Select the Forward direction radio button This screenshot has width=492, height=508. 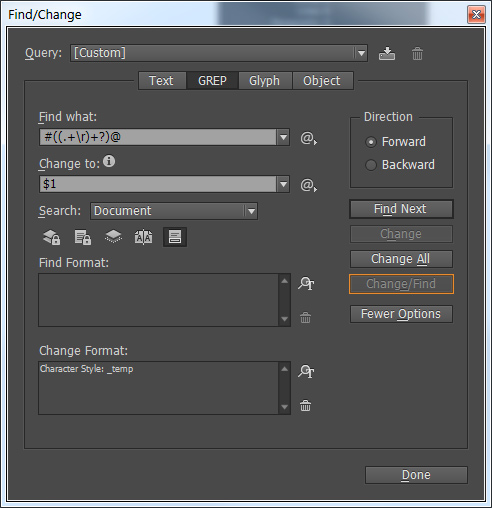[371, 142]
